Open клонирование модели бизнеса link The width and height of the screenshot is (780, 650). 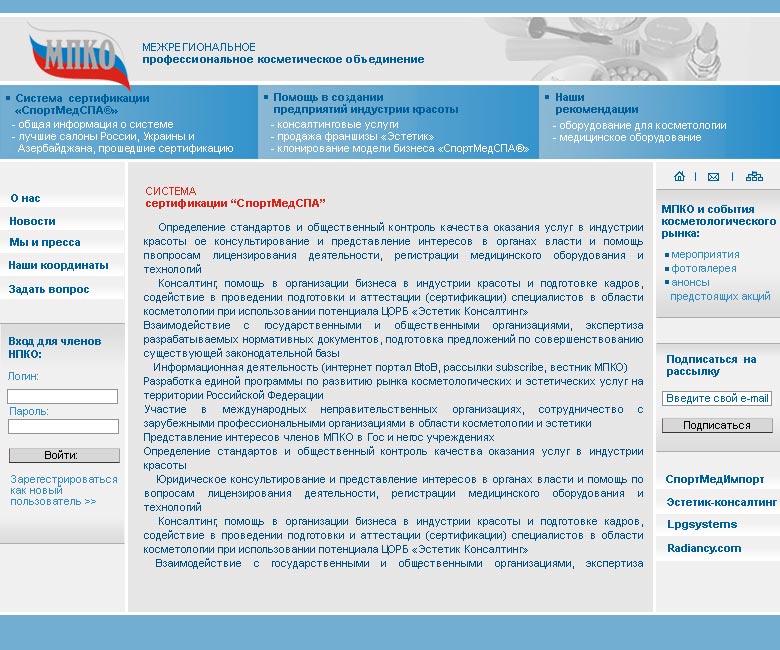click(x=400, y=148)
